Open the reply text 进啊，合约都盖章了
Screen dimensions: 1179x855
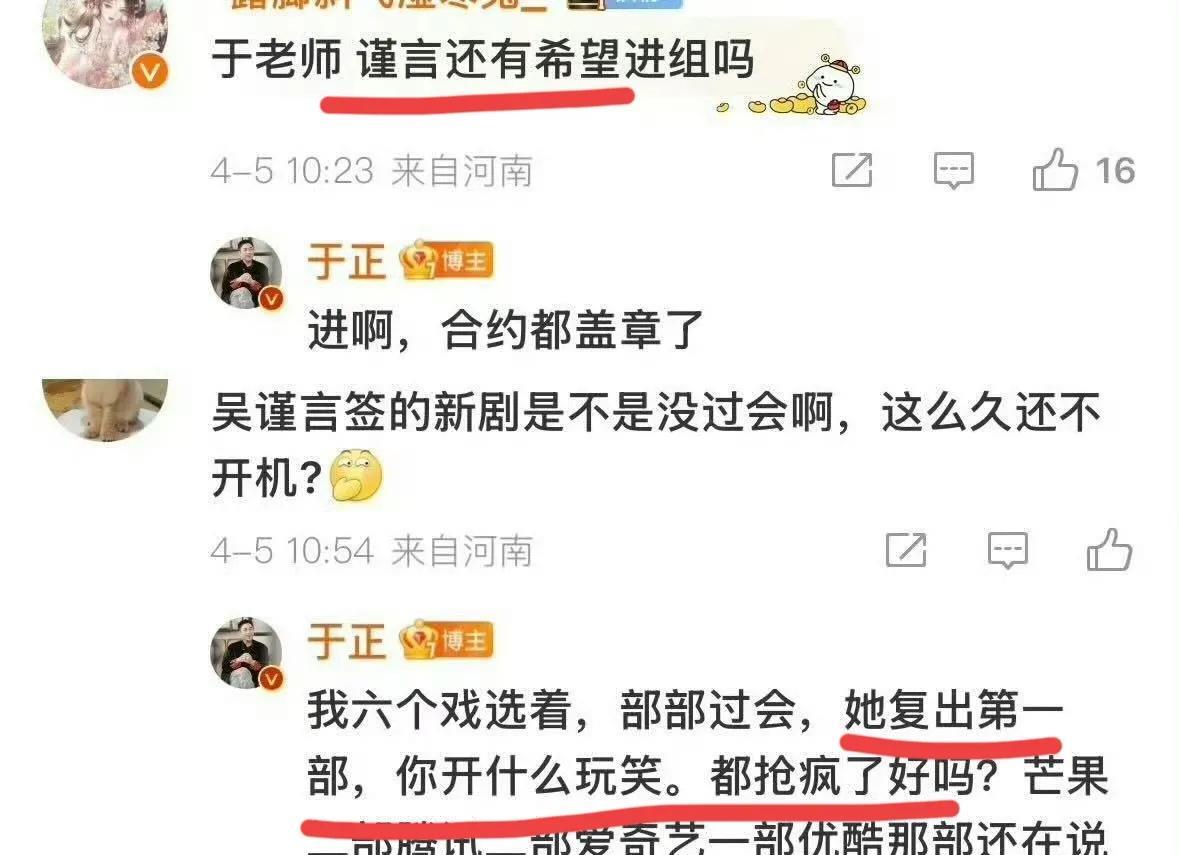click(505, 330)
